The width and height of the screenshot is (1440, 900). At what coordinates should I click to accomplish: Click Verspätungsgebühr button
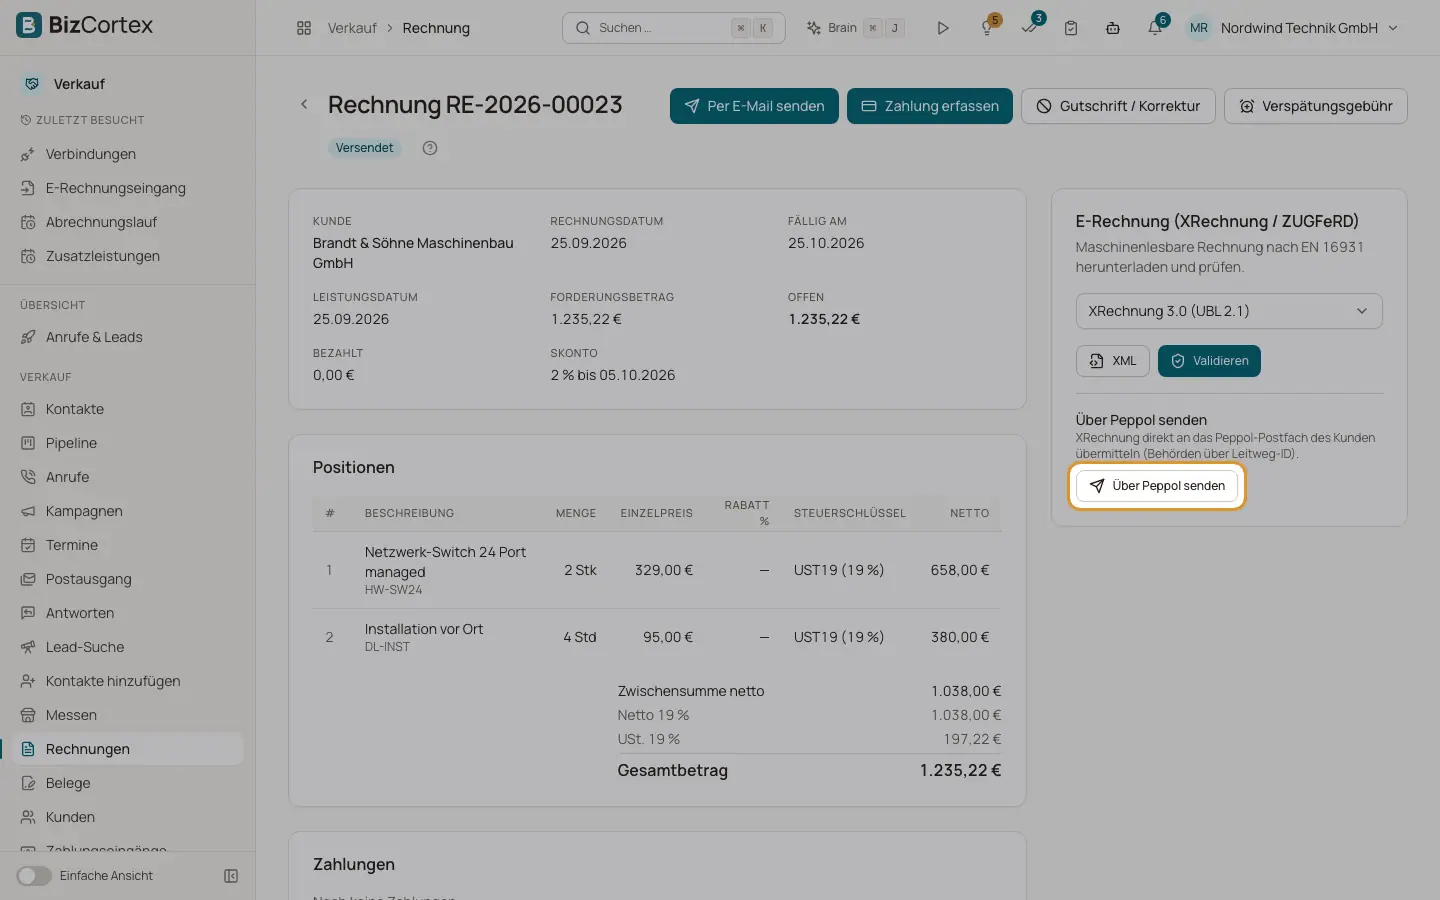pyautogui.click(x=1316, y=106)
